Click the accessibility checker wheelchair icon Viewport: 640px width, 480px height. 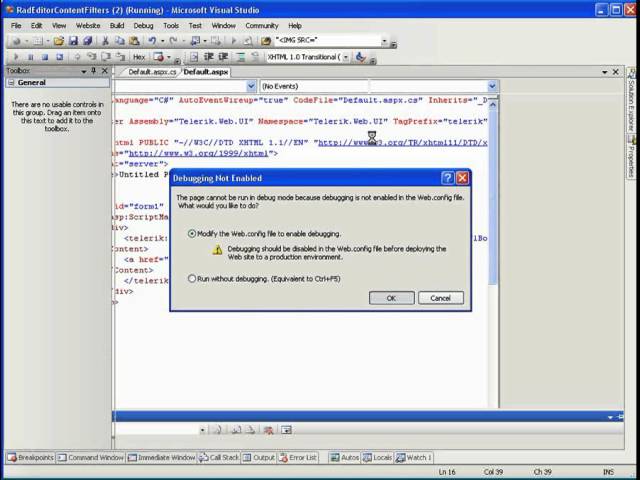tap(360, 57)
